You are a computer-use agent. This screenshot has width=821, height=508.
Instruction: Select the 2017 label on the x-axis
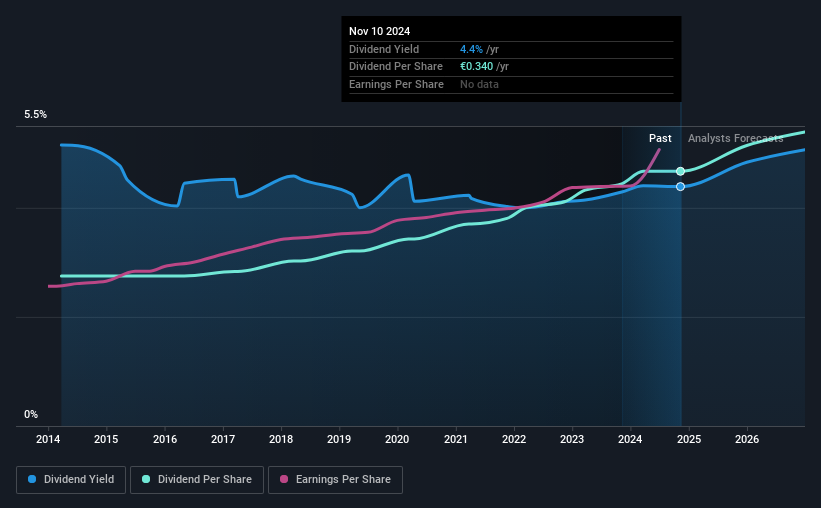tap(223, 439)
